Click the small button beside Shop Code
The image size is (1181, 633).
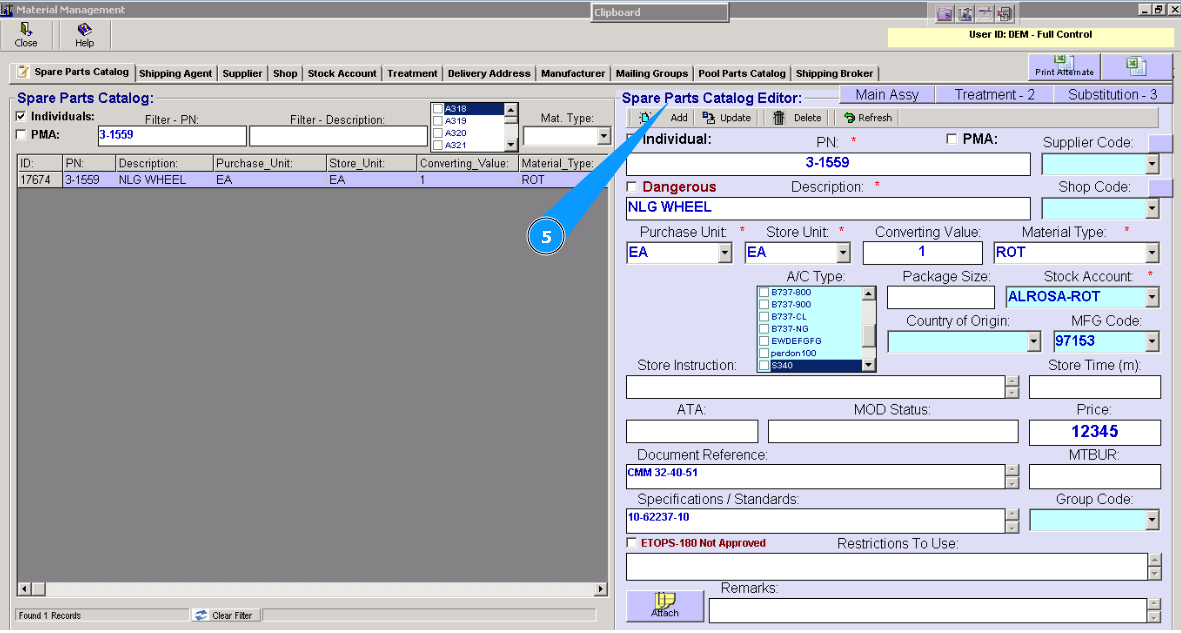[1161, 187]
